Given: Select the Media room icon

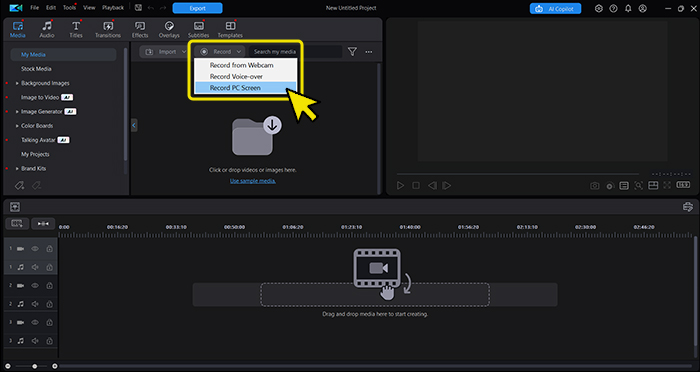Looking at the screenshot, I should click(18, 29).
